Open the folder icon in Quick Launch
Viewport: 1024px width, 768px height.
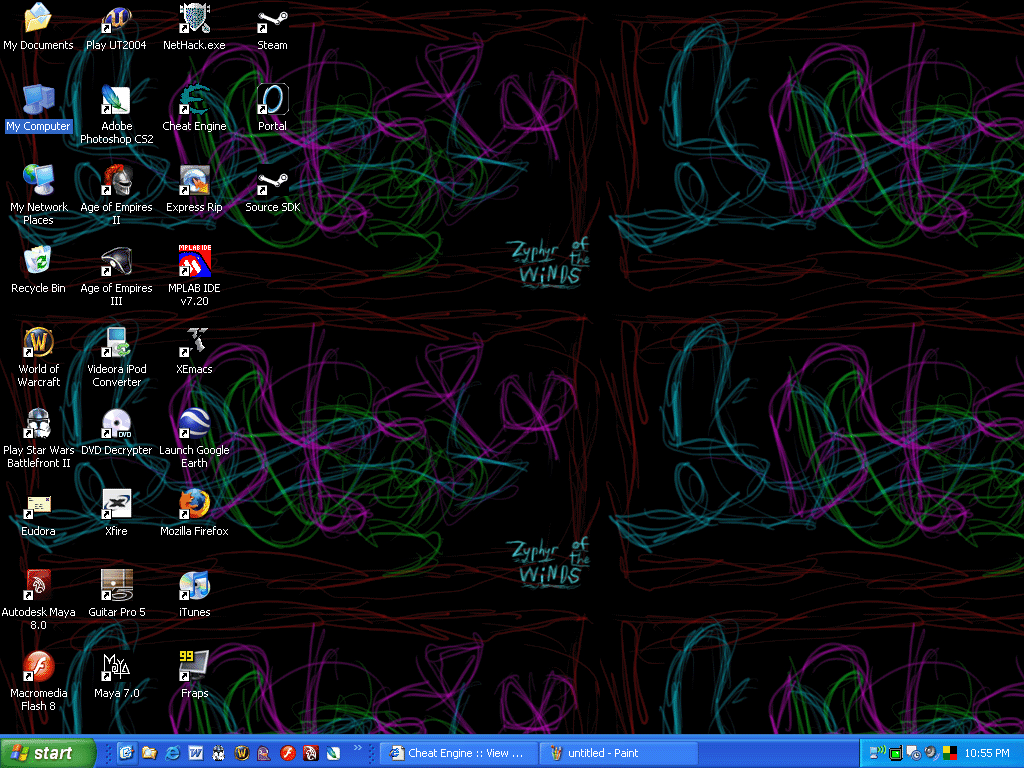(x=150, y=753)
